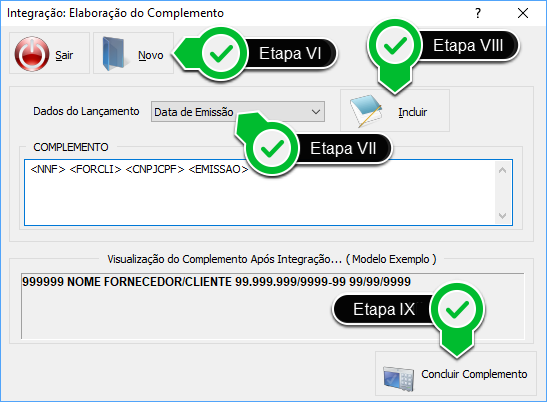Image resolution: width=547 pixels, height=402 pixels.
Task: Click the Concluir Complemento button text
Action: coord(474,374)
